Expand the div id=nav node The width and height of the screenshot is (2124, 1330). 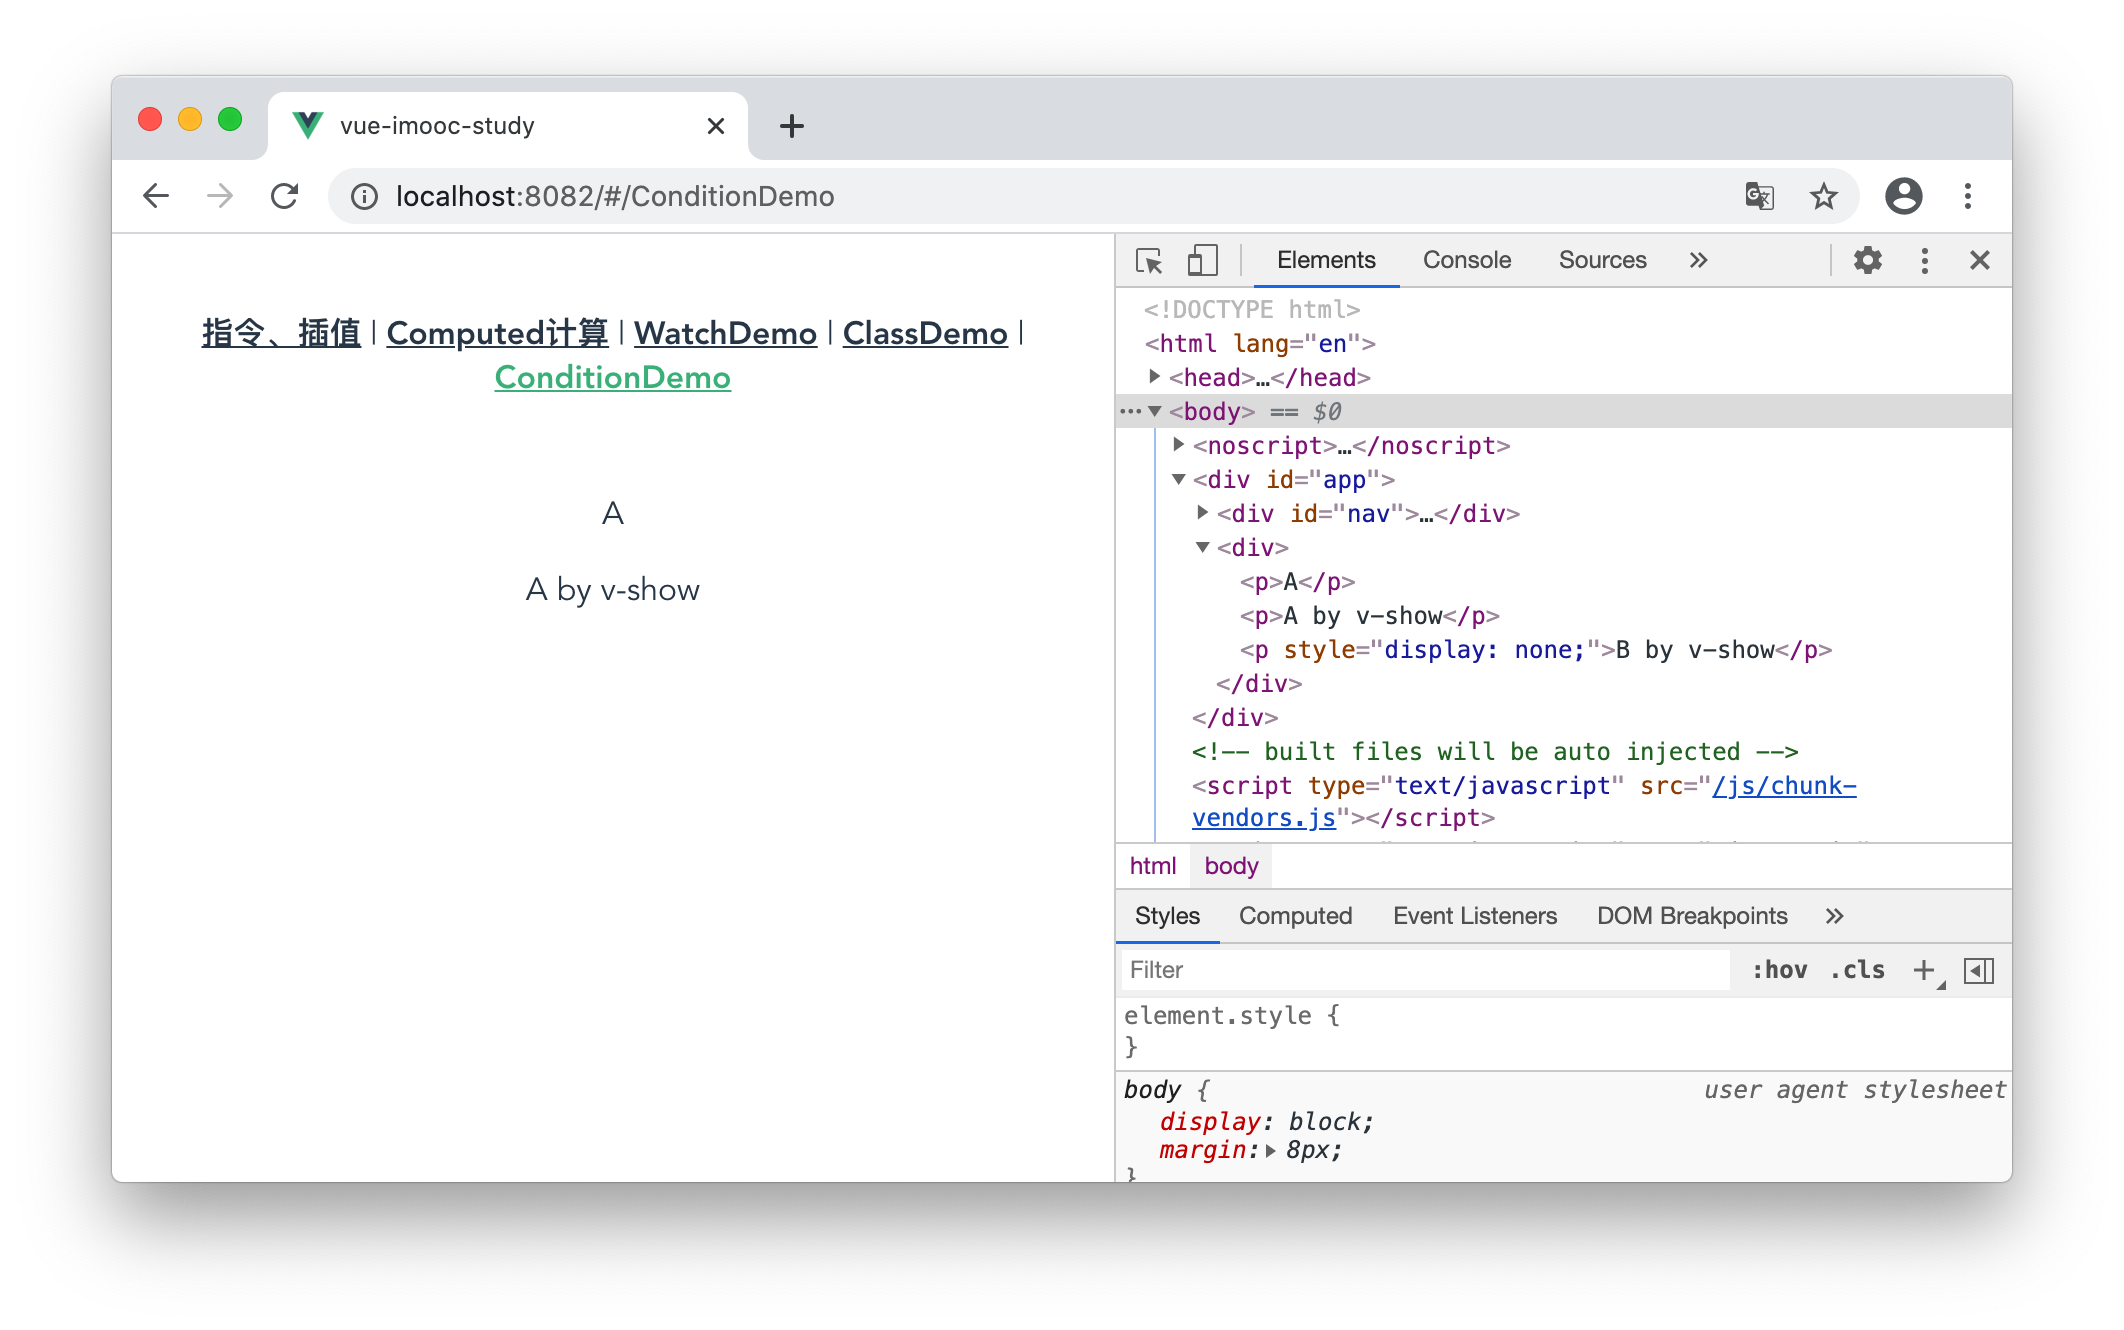point(1203,513)
